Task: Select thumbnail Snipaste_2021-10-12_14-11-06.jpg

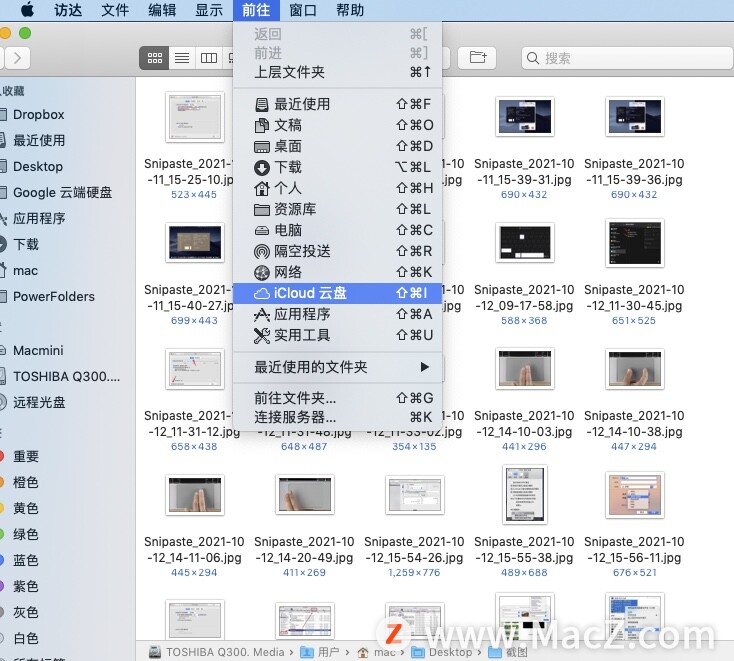Action: point(195,494)
